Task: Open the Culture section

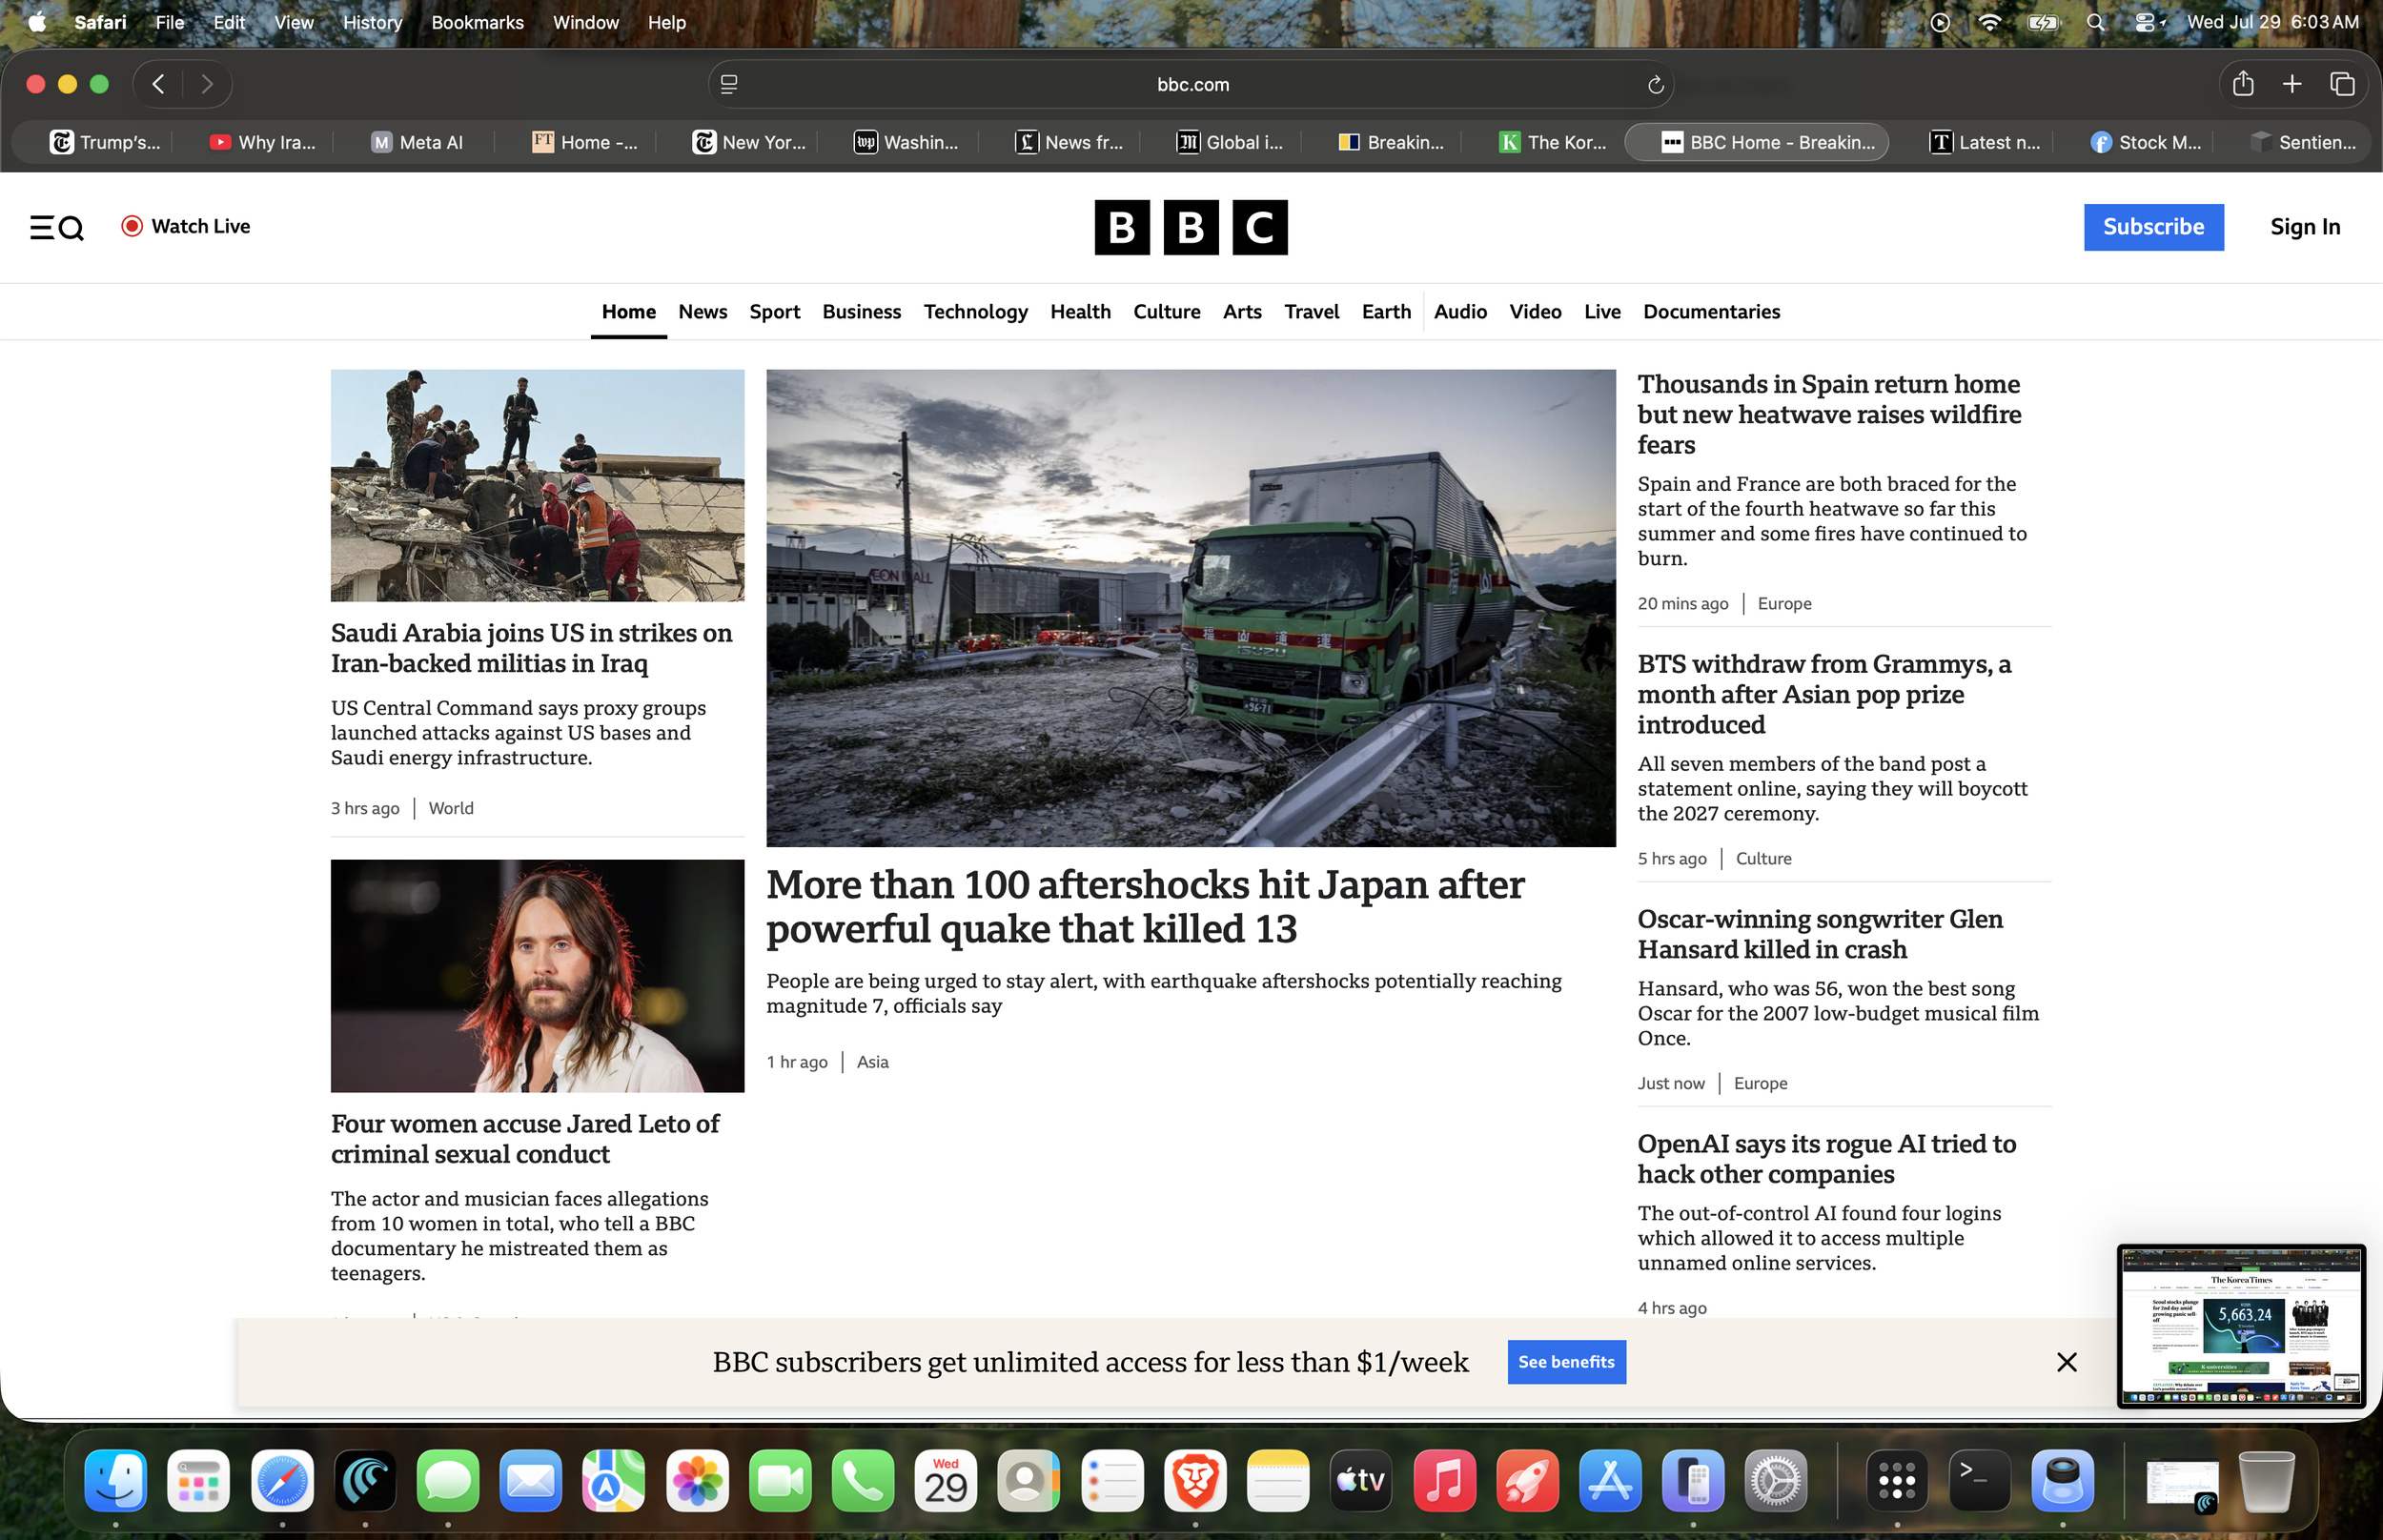Action: click(1167, 312)
